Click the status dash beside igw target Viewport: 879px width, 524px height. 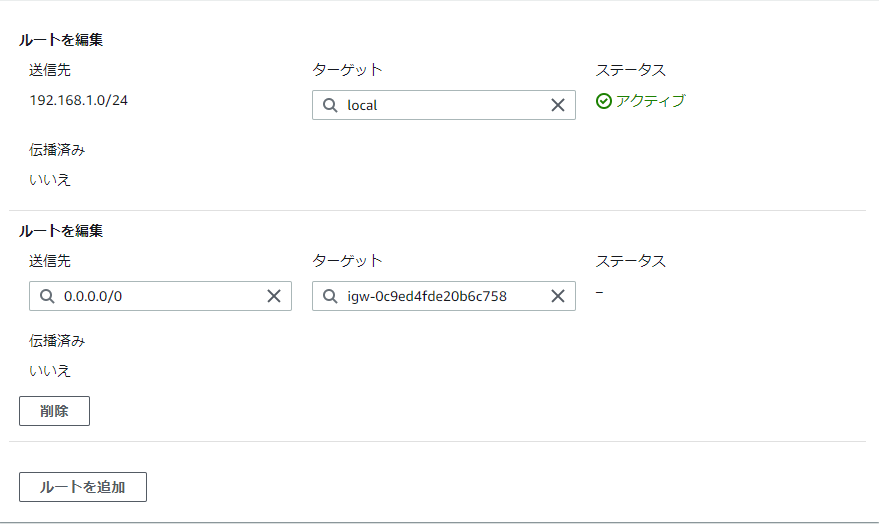click(x=599, y=292)
